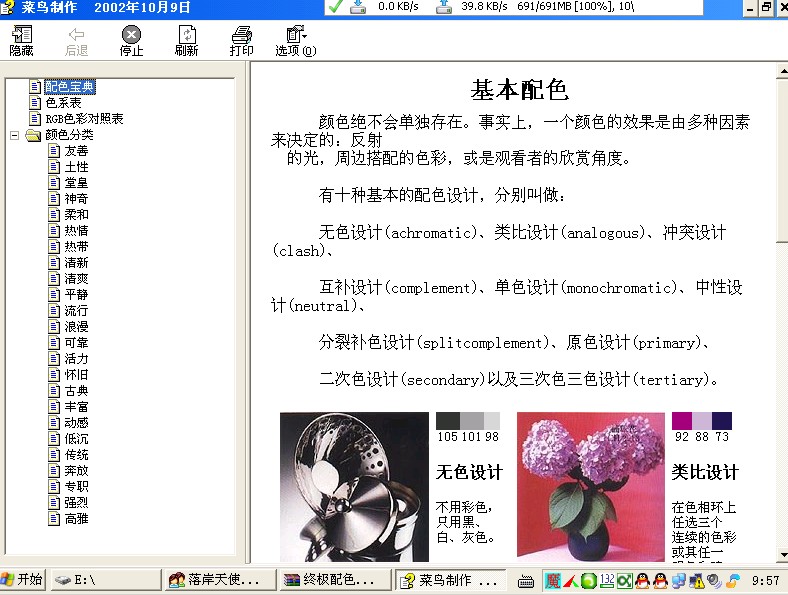Click the green checkmark icon in title bar
The height and width of the screenshot is (595, 788).
335,7
